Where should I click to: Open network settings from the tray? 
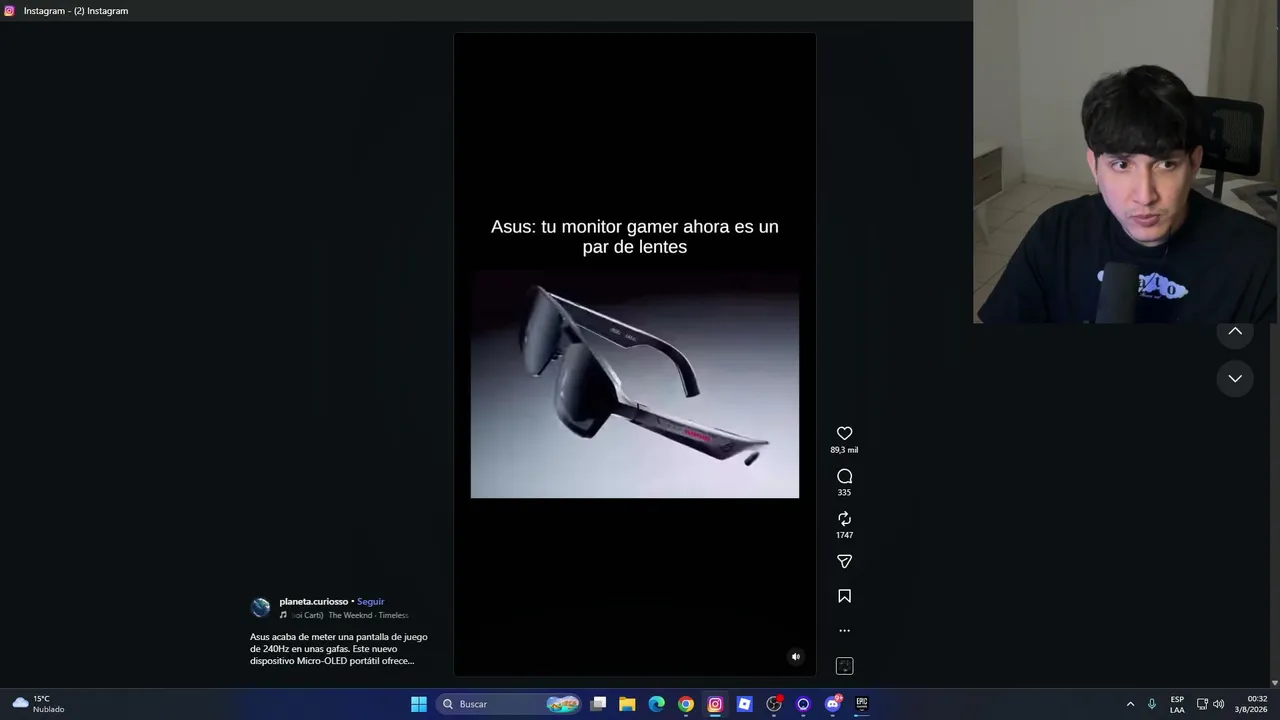(1202, 704)
